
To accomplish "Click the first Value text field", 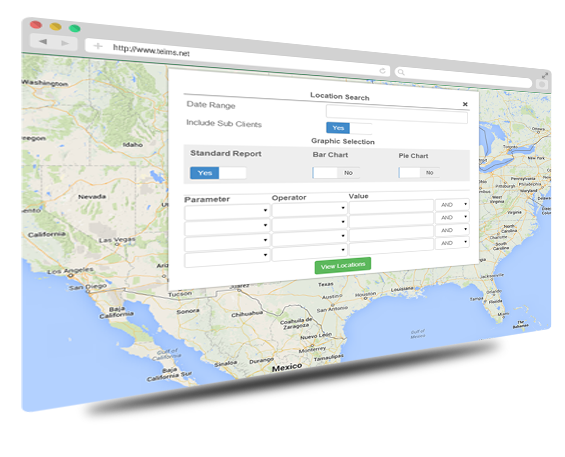I will point(391,207).
